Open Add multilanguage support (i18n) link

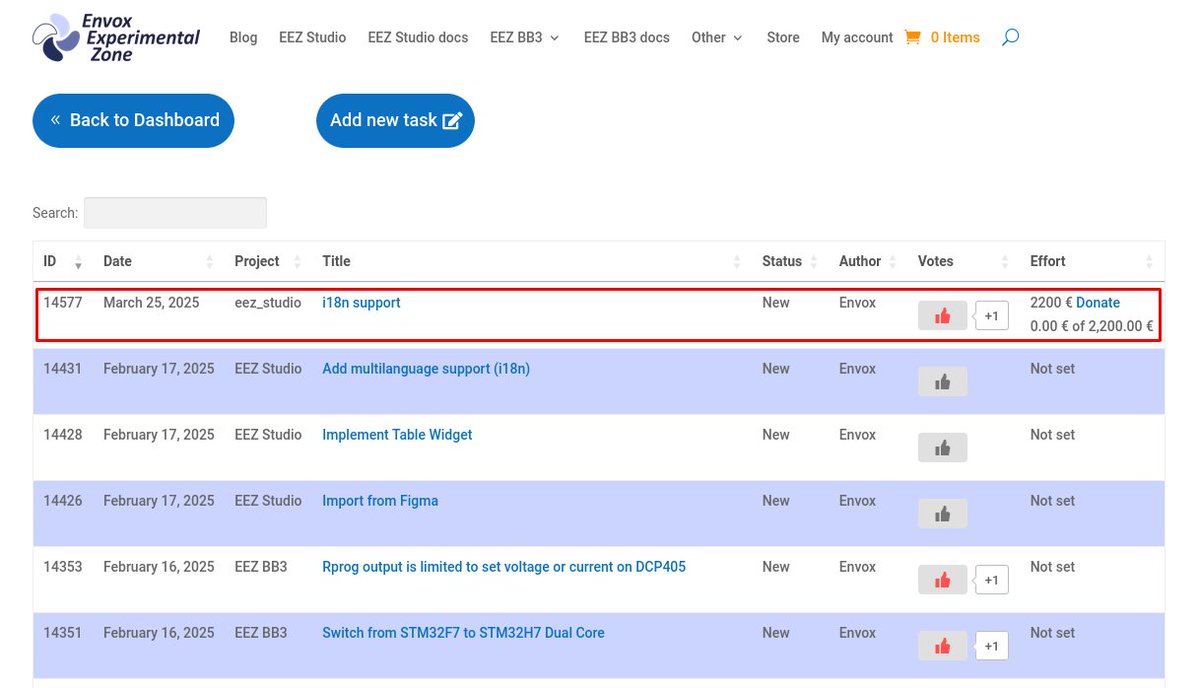[426, 368]
